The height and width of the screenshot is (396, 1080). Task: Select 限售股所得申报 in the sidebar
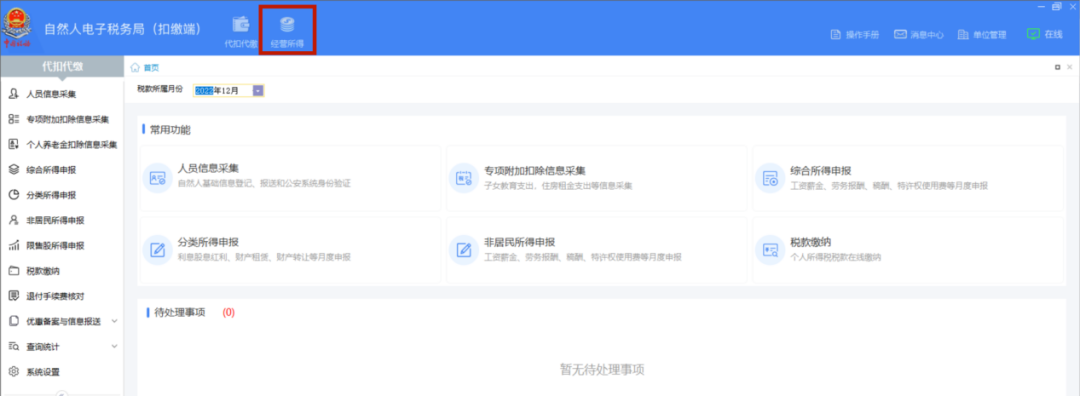pos(62,245)
